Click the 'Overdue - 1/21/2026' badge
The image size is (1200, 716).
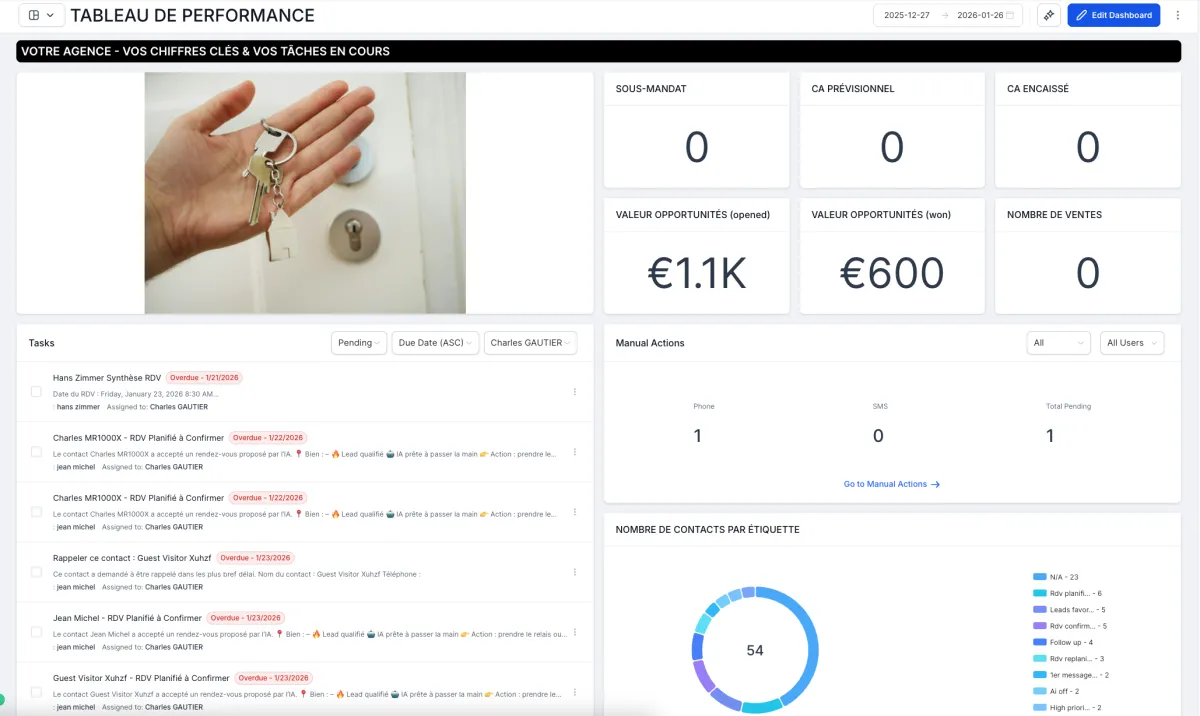tap(204, 378)
